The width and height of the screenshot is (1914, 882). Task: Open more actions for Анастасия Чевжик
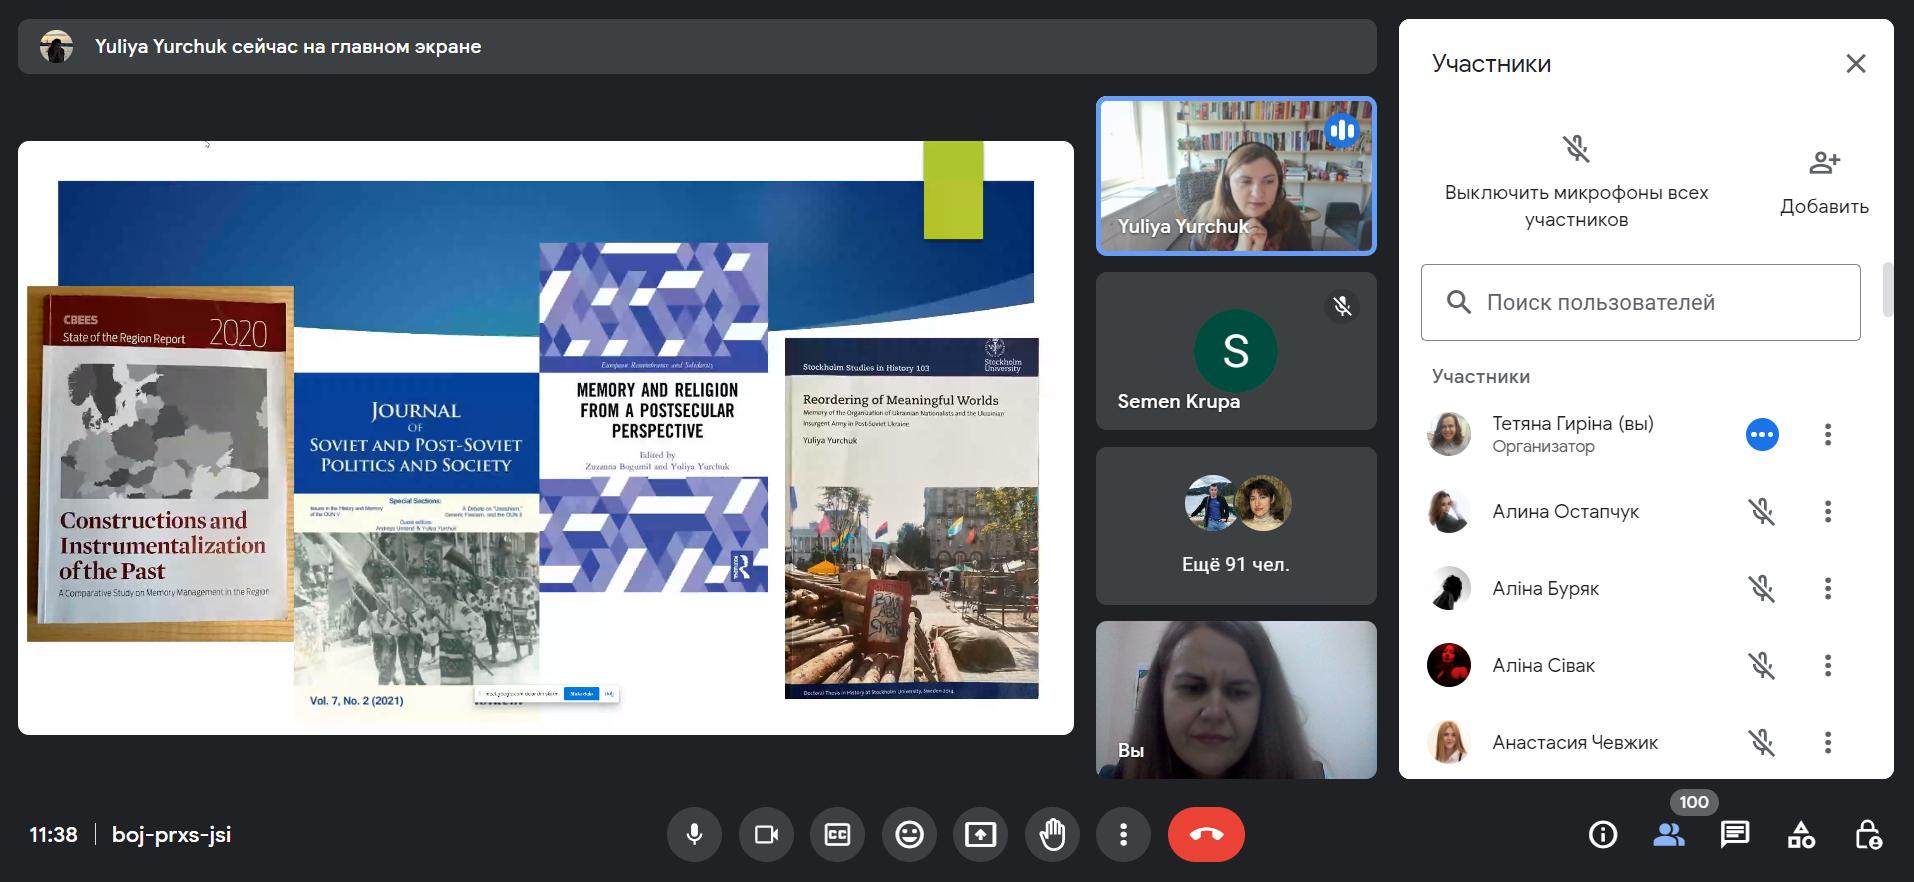[x=1828, y=742]
